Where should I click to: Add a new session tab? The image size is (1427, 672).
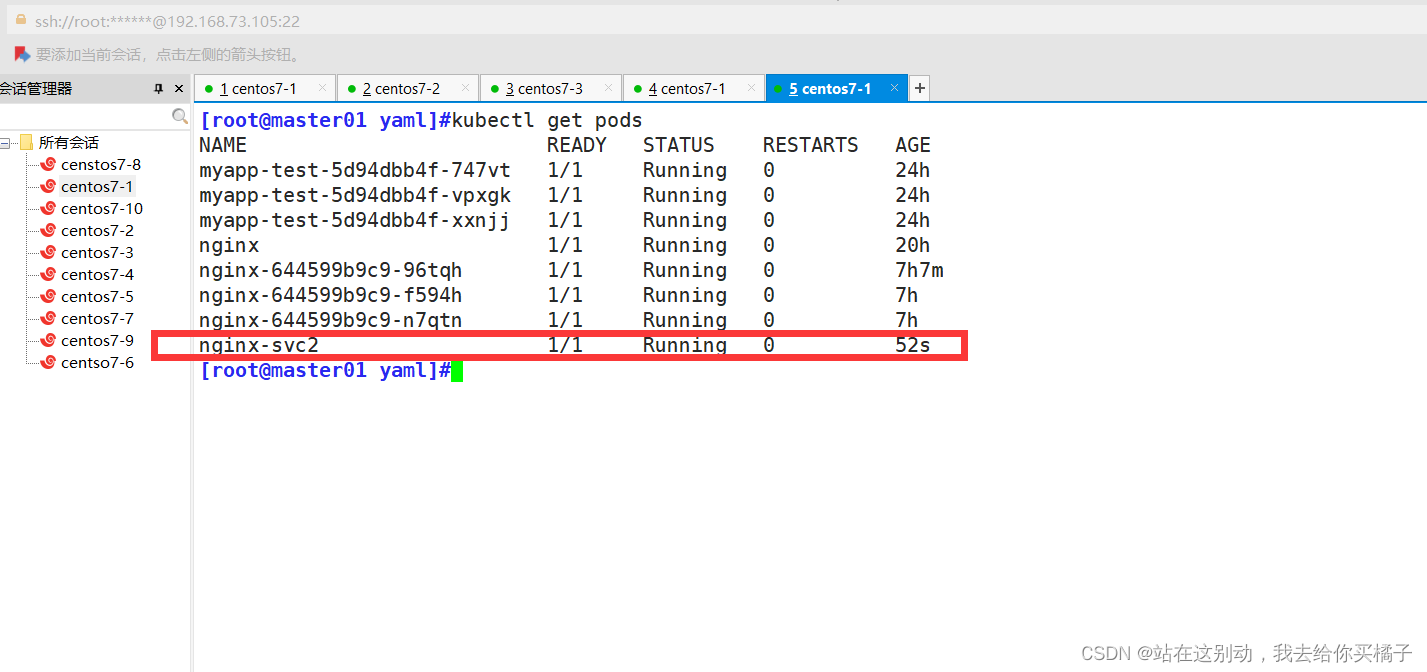920,89
